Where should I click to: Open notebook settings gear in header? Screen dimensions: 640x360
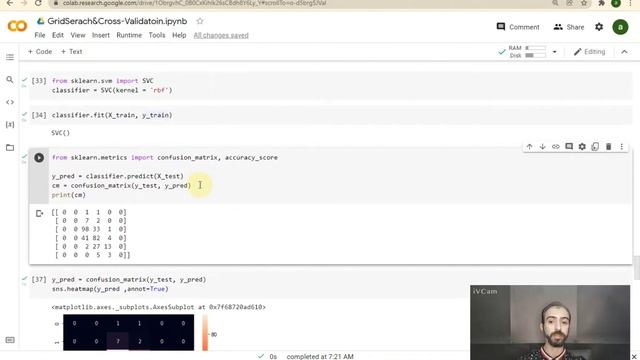[x=599, y=27]
